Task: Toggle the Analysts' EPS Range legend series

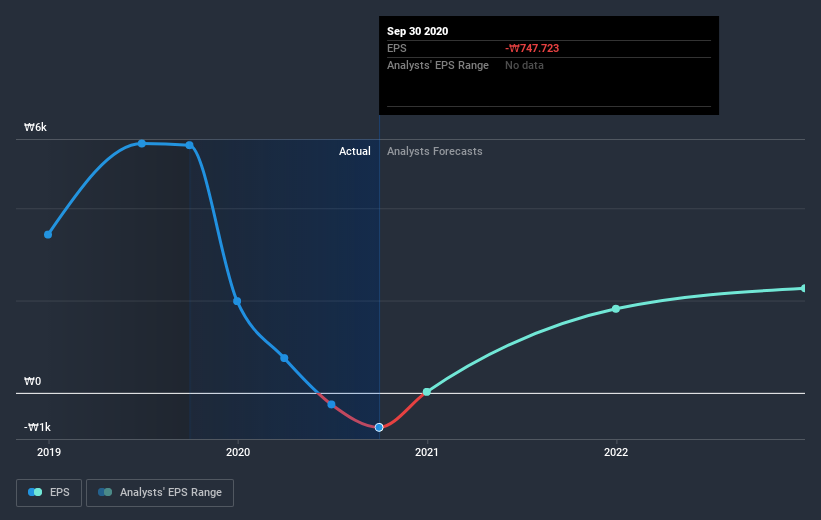Action: [x=160, y=492]
